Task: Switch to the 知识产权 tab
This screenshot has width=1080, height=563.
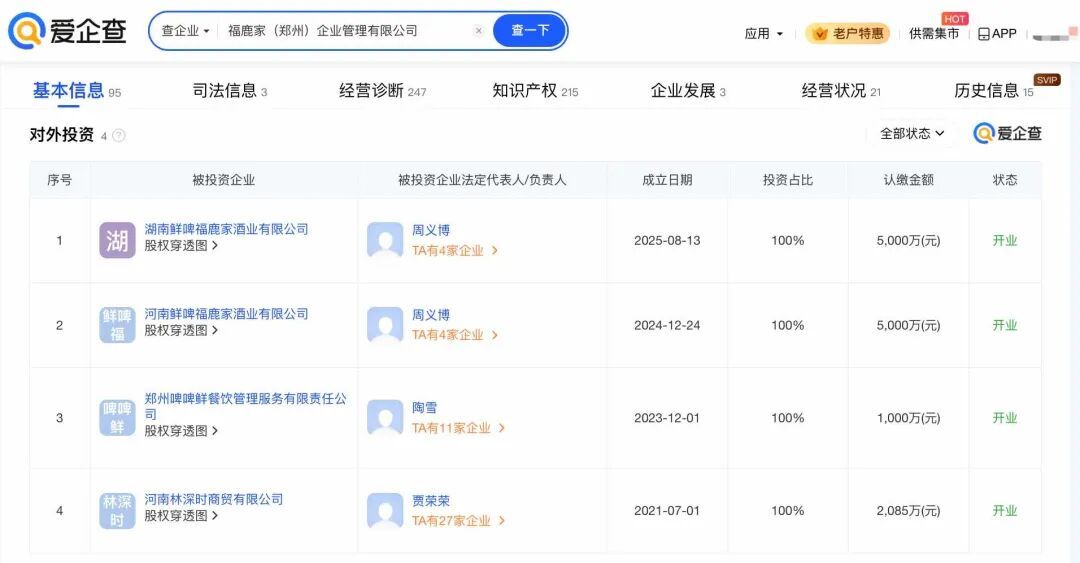Action: point(535,91)
